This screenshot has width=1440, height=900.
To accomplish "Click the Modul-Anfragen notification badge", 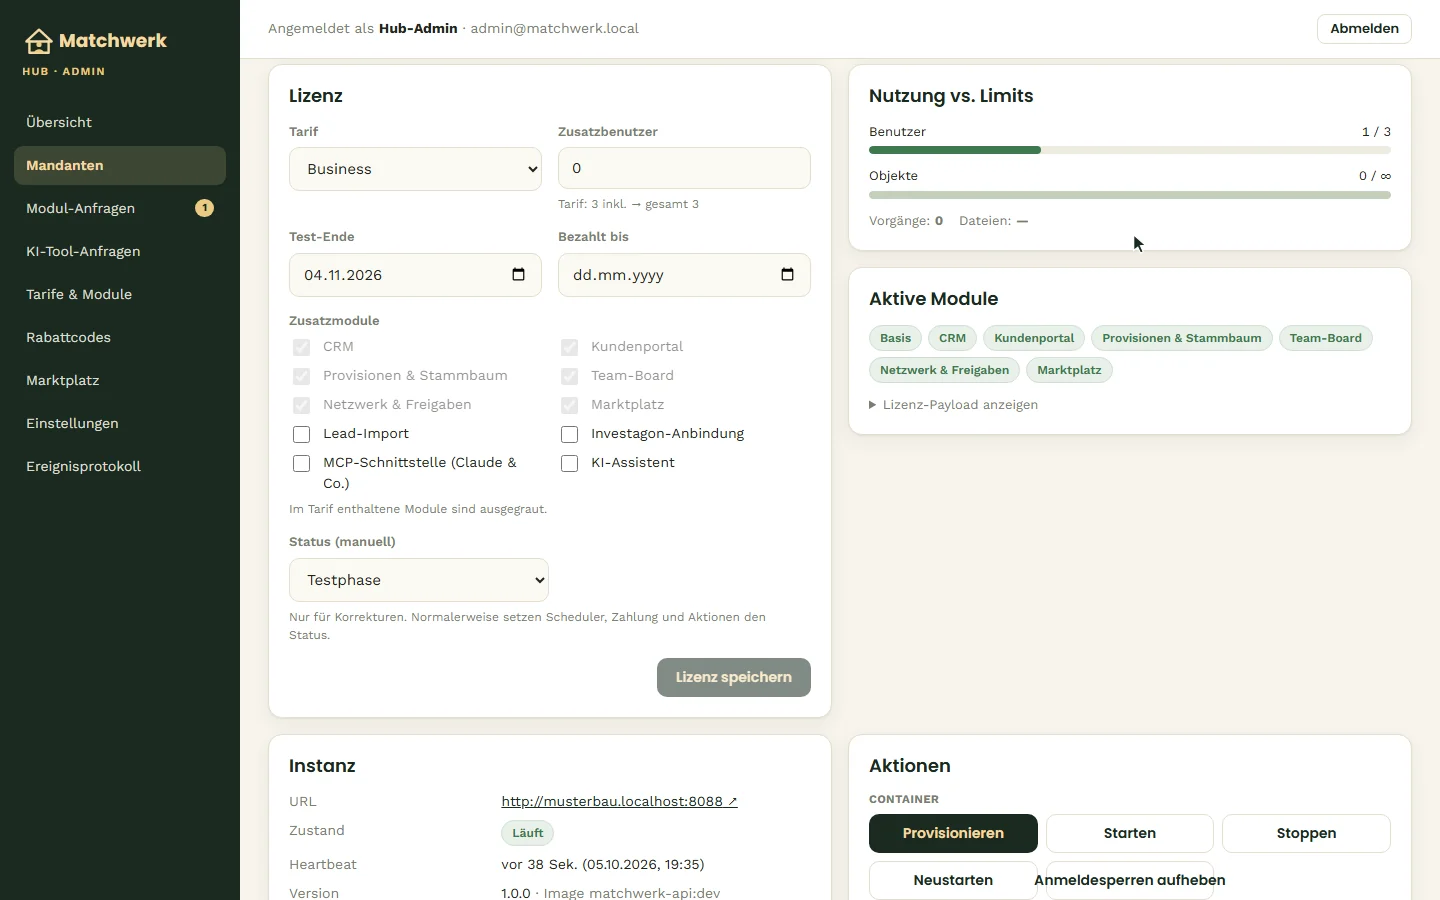I will tap(204, 208).
